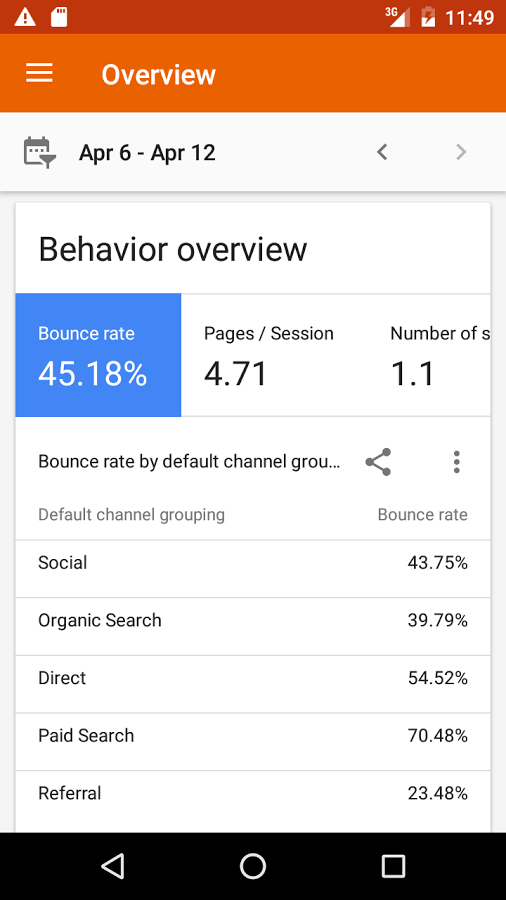
Task: Tap the Behavior overview card title
Action: (x=173, y=250)
